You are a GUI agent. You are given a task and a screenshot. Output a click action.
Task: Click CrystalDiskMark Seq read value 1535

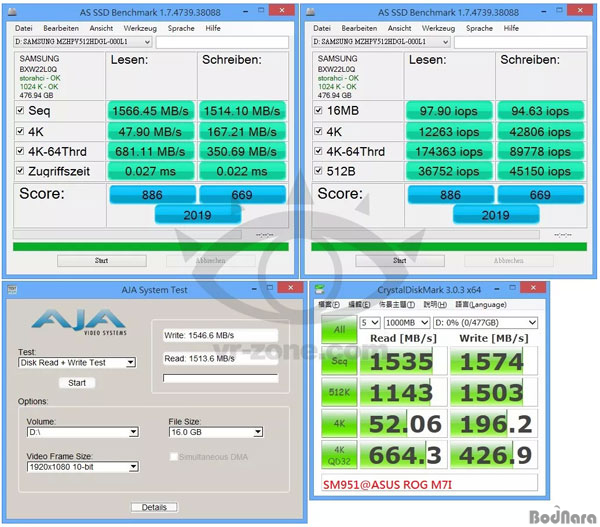pyautogui.click(x=403, y=361)
